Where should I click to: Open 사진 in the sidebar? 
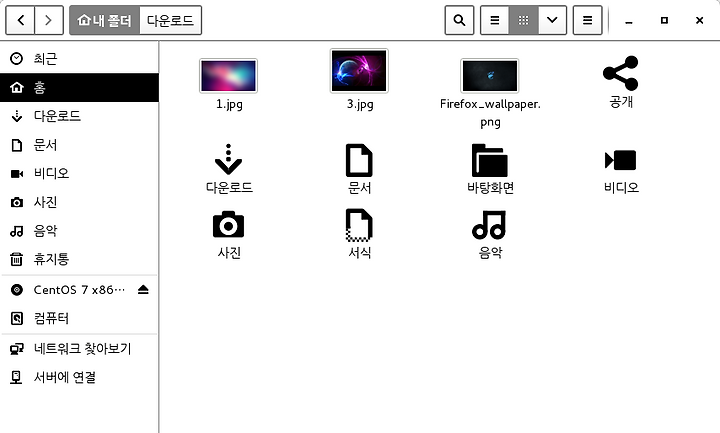pyautogui.click(x=79, y=202)
